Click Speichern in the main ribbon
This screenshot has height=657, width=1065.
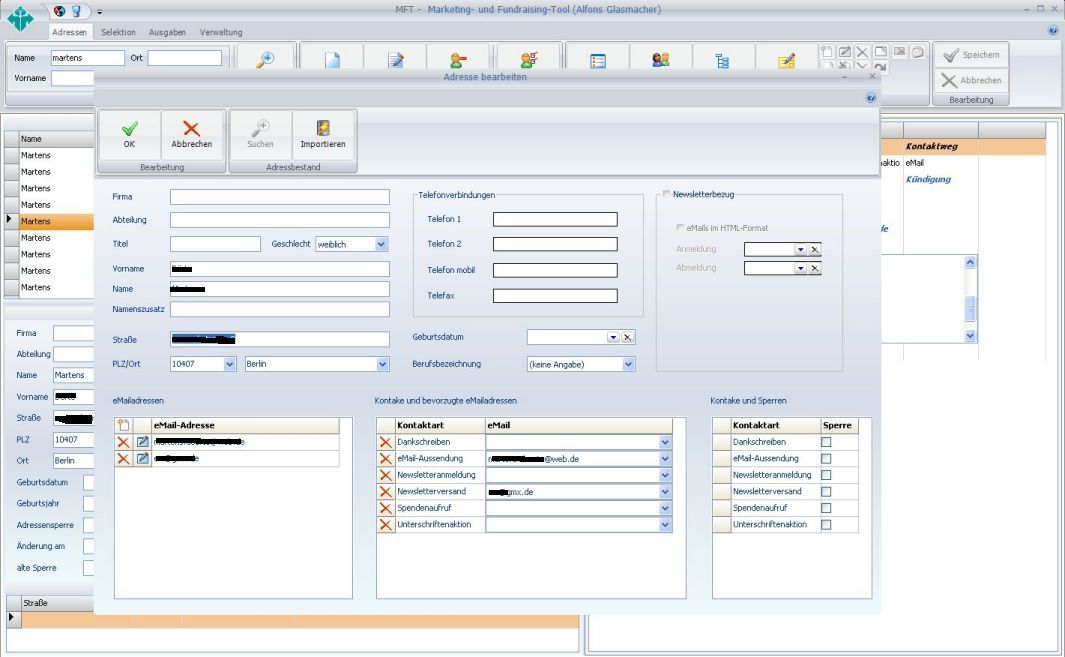971,55
